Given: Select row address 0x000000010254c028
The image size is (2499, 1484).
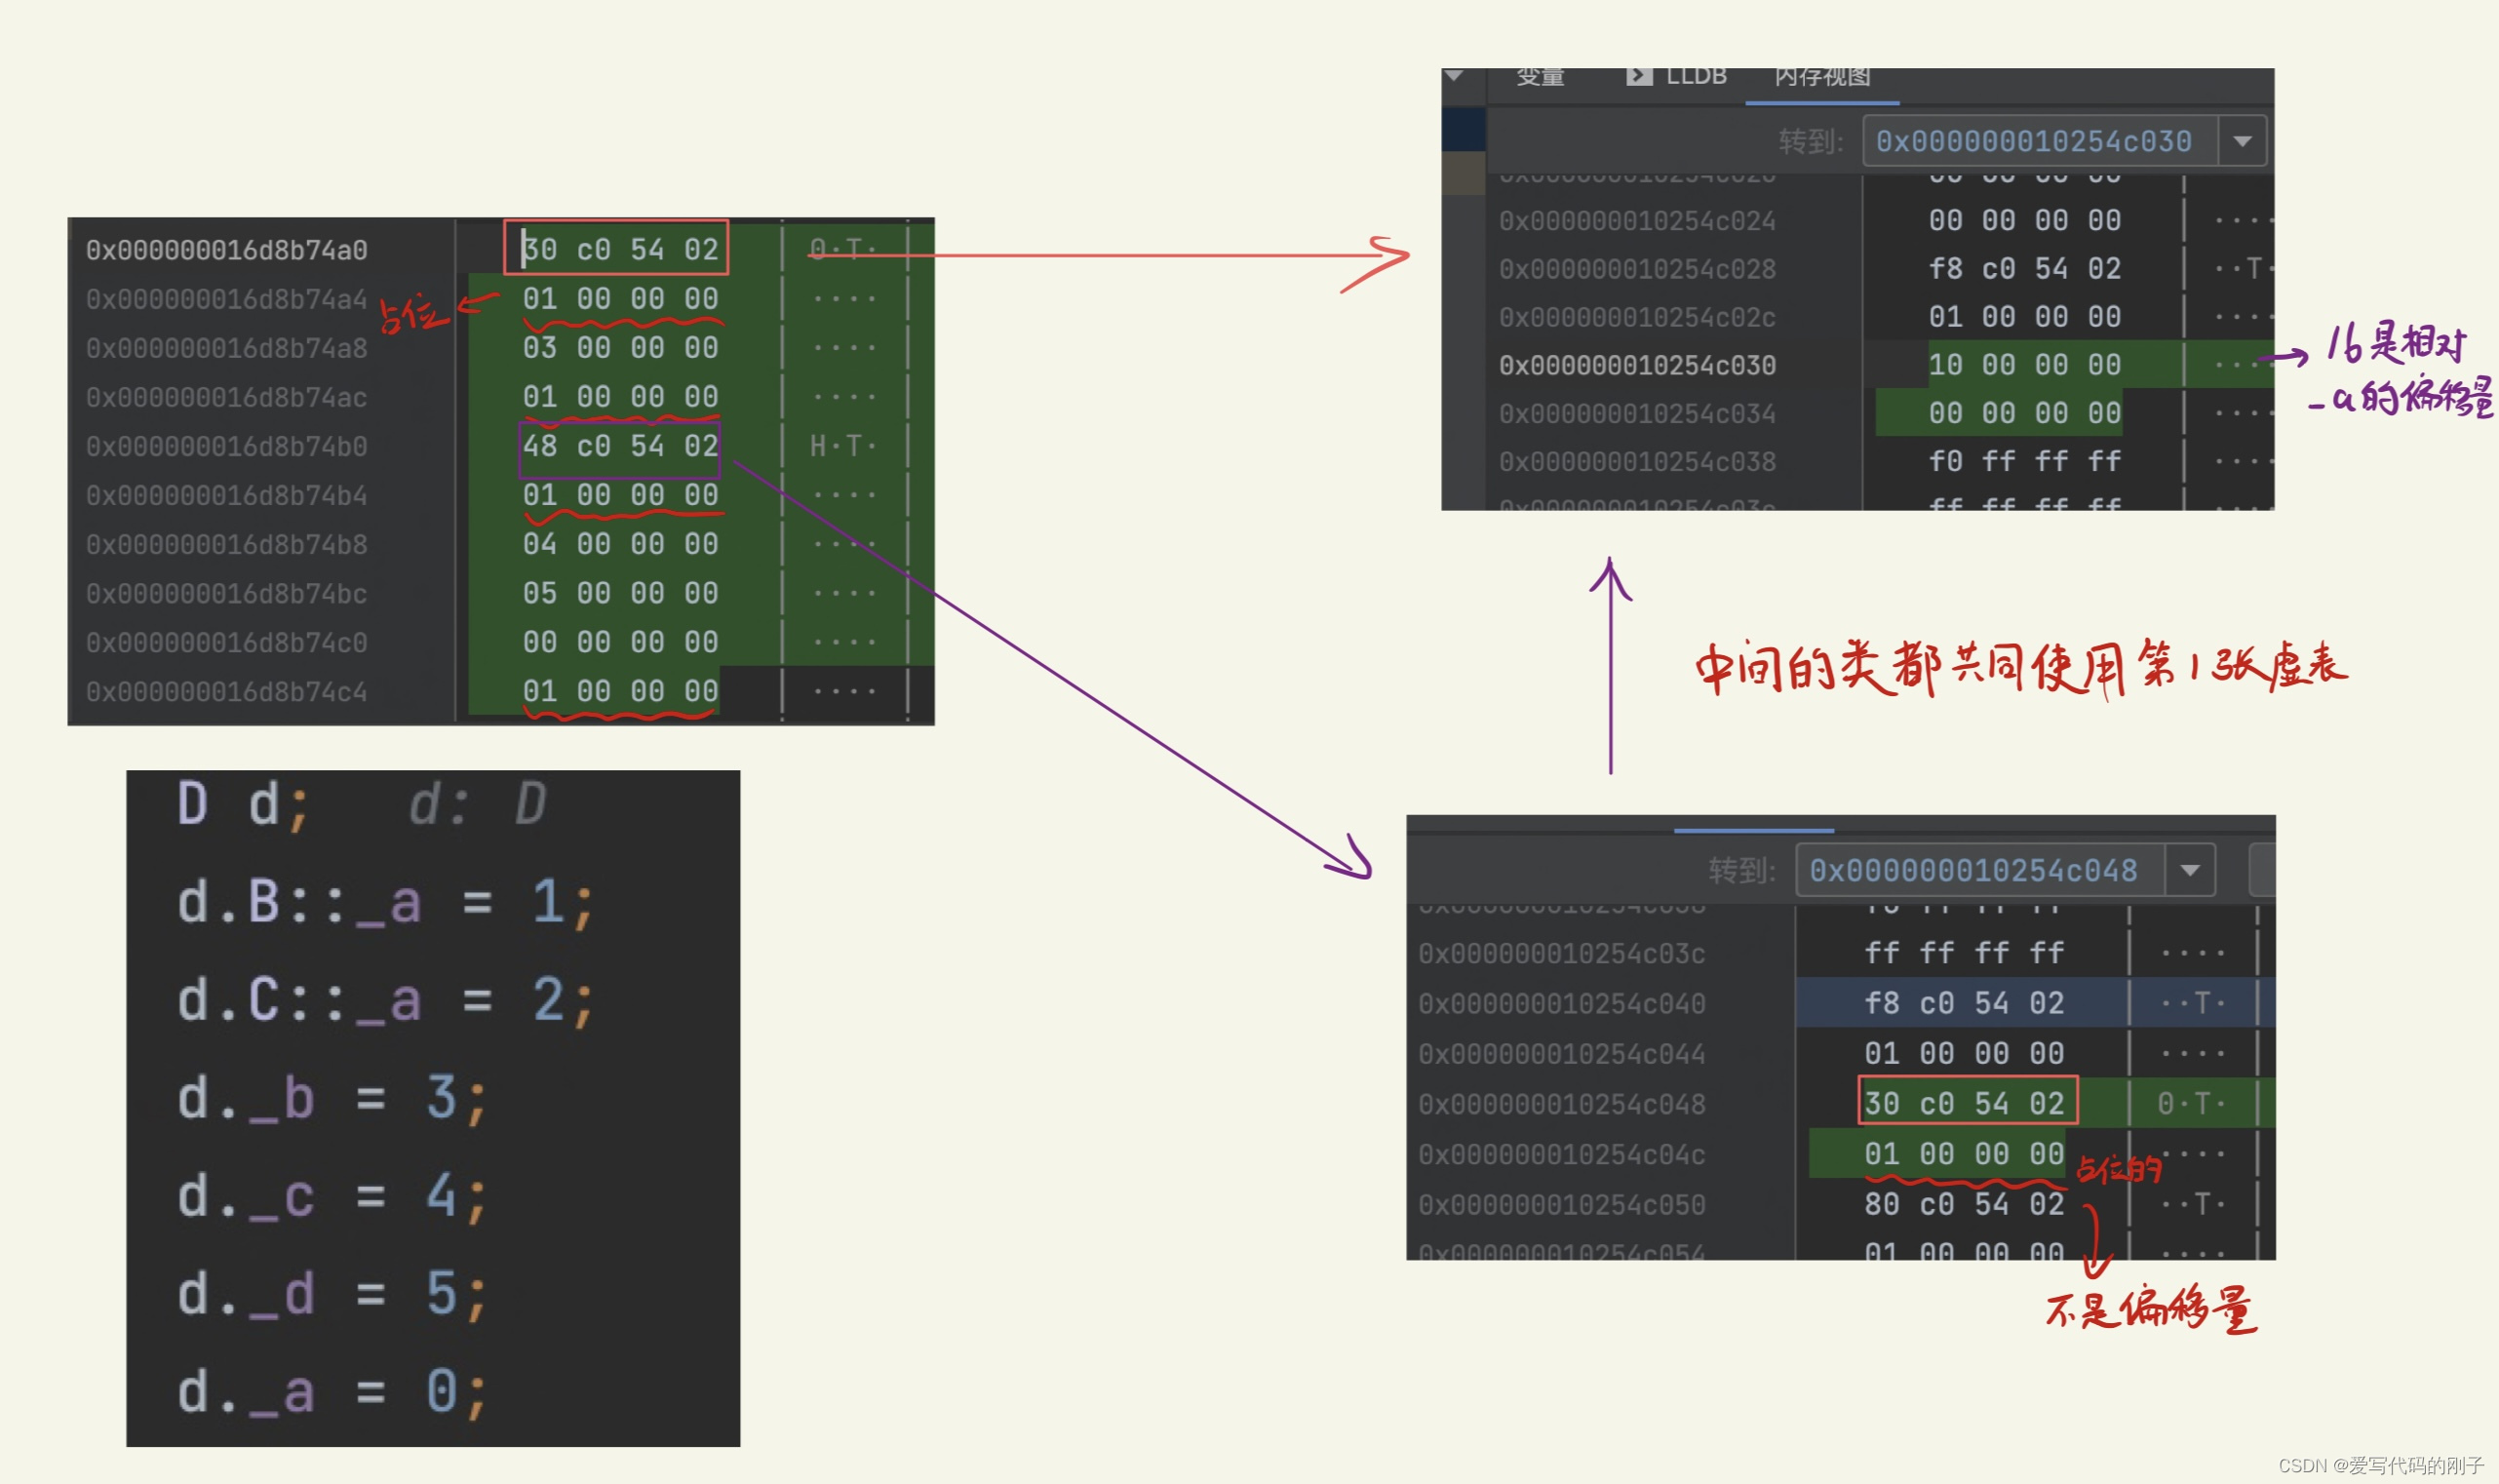Looking at the screenshot, I should point(1637,269).
